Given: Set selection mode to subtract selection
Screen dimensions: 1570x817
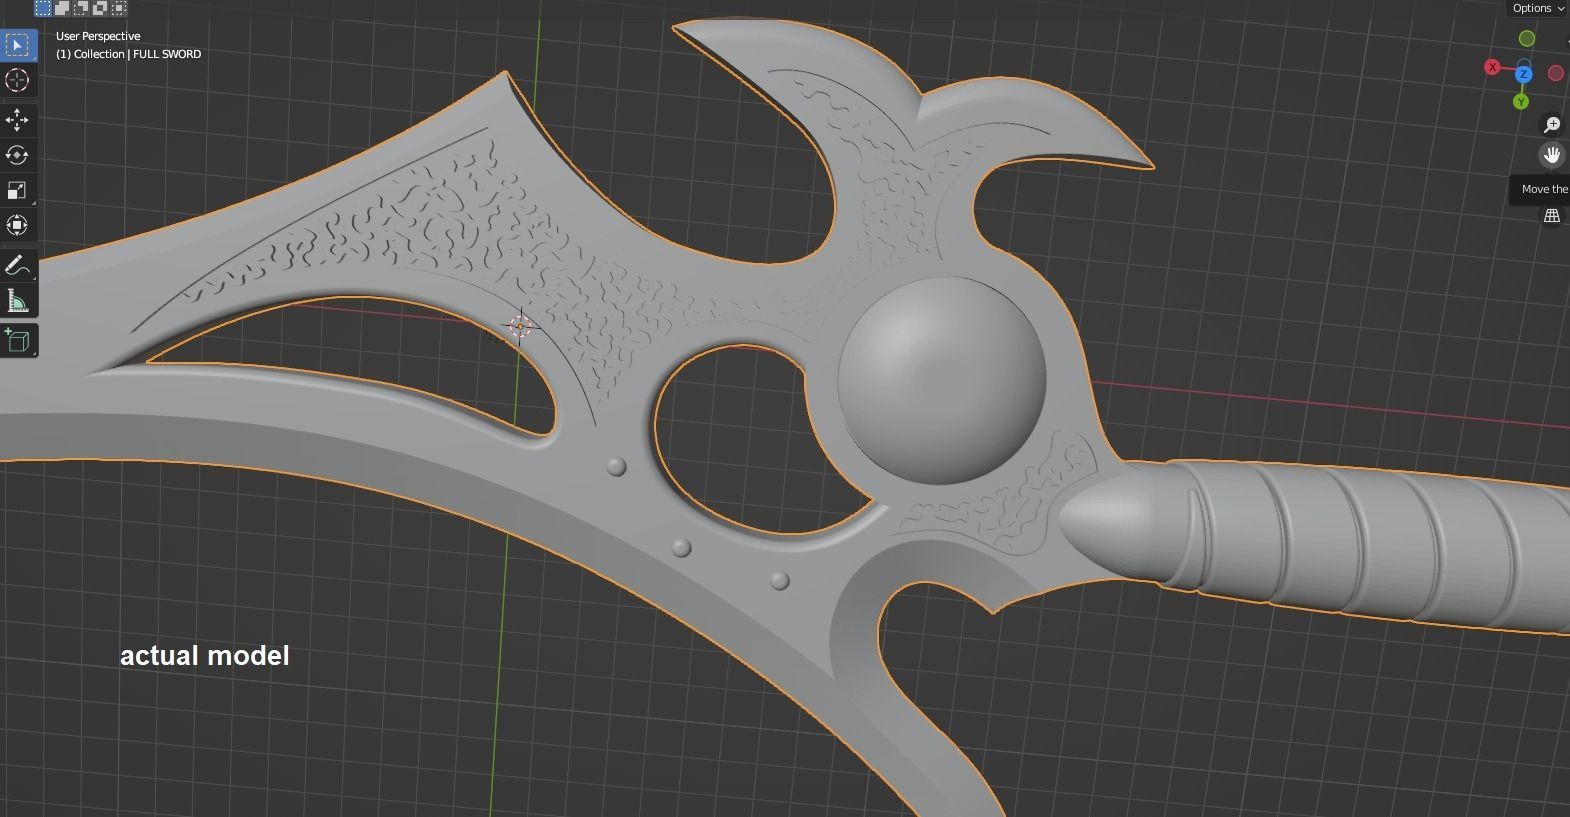Looking at the screenshot, I should tap(81, 8).
